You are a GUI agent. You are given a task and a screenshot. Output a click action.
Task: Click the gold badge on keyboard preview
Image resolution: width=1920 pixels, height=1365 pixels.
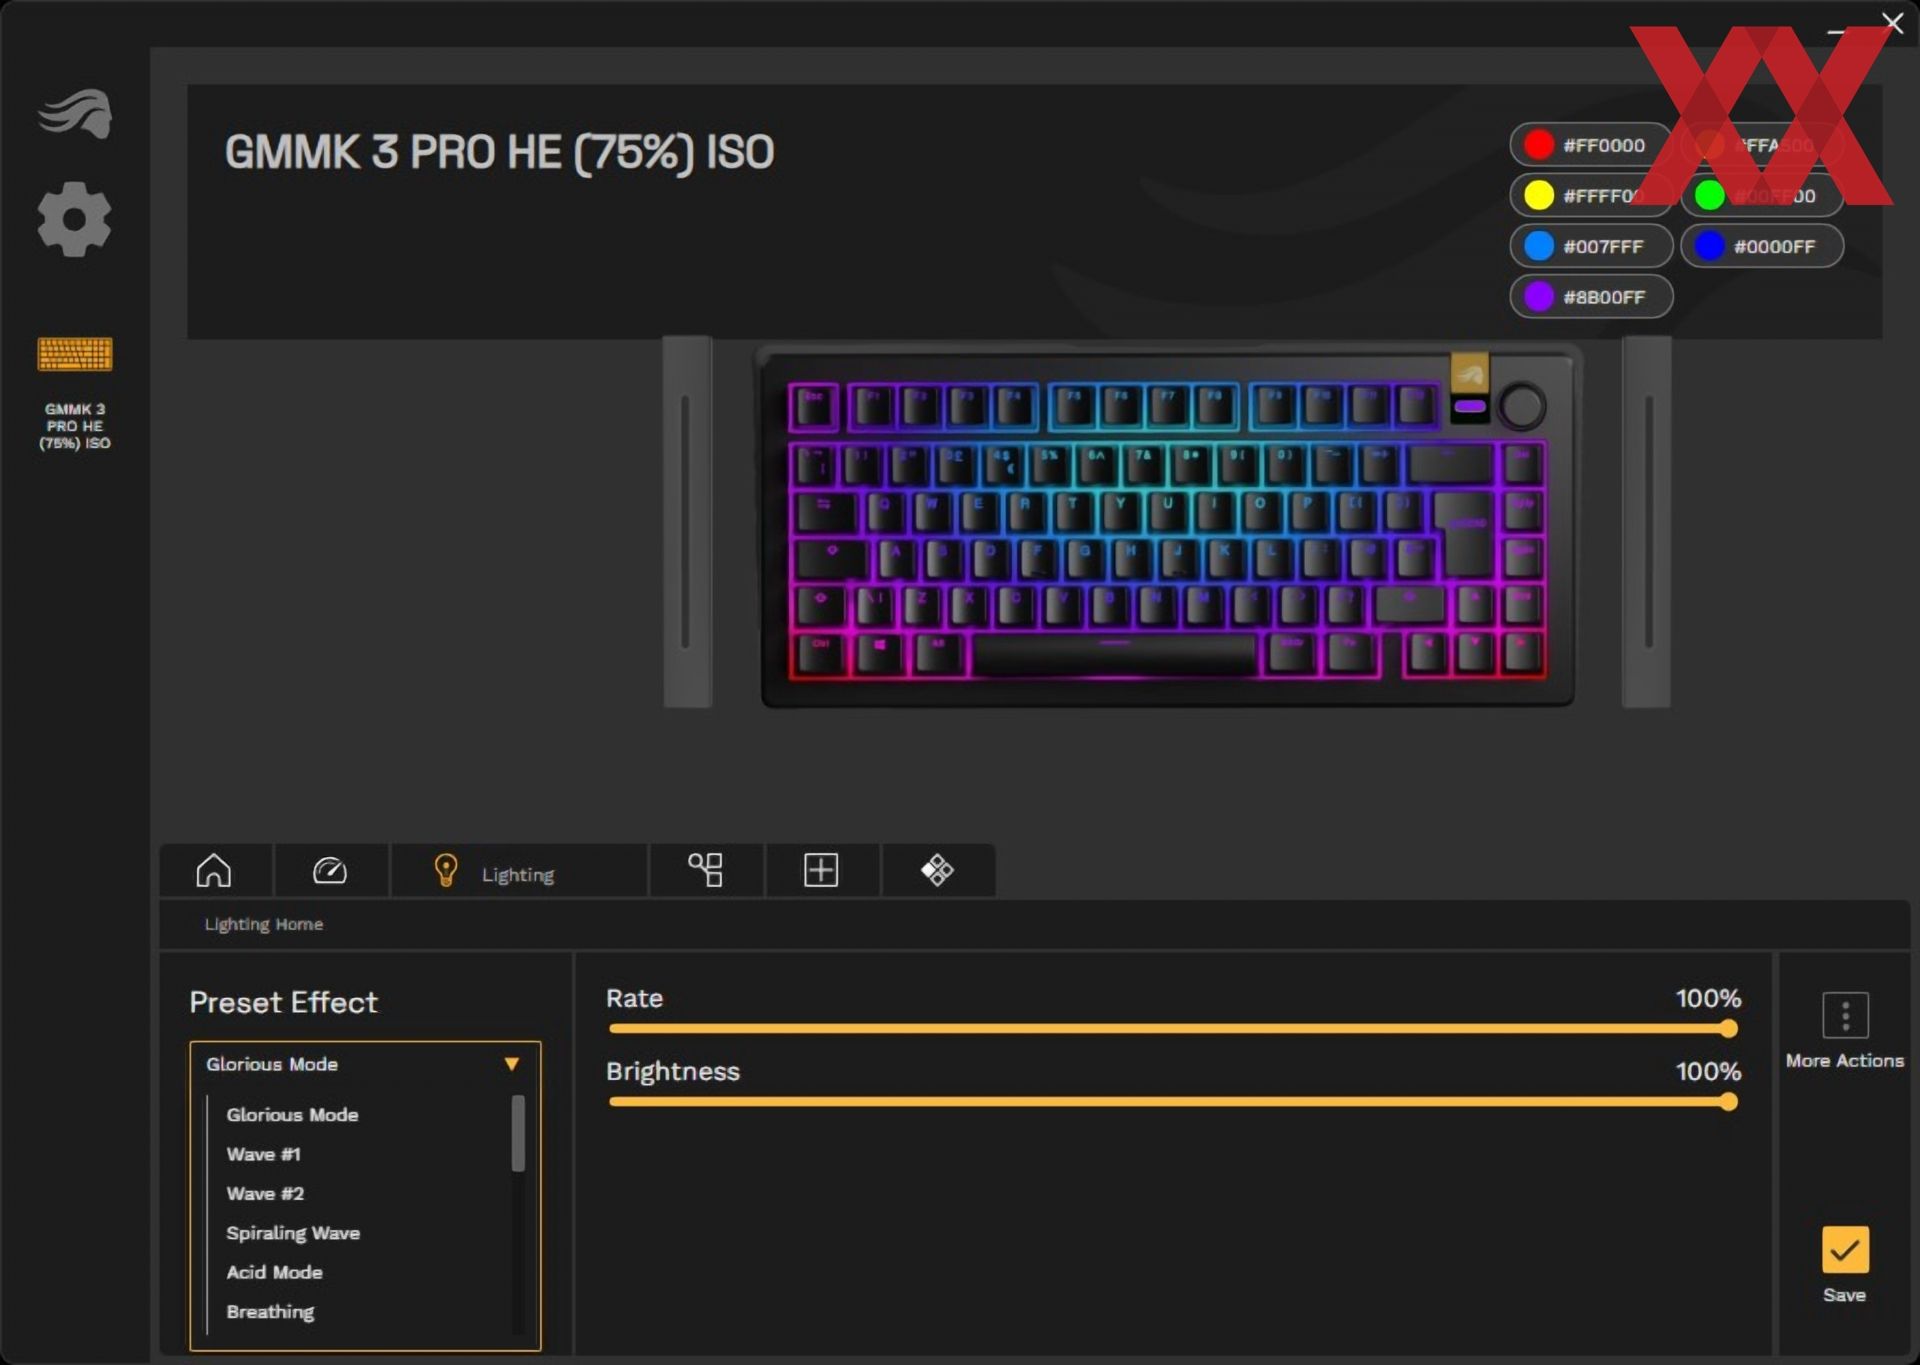pos(1469,374)
